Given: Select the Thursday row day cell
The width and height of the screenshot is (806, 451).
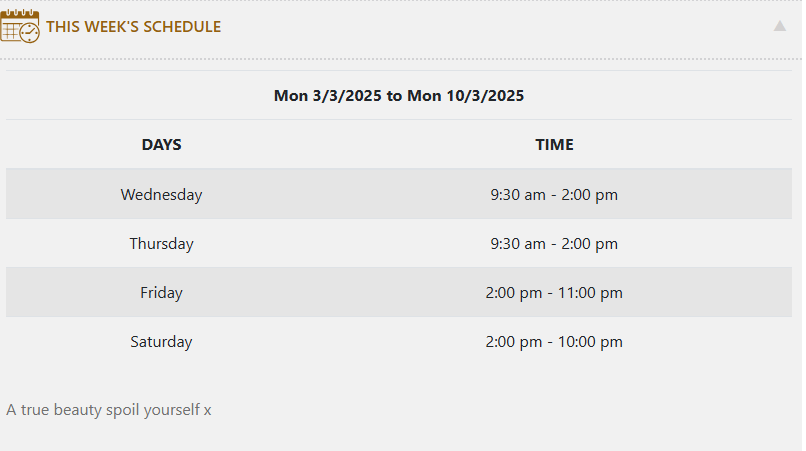Looking at the screenshot, I should [x=161, y=243].
